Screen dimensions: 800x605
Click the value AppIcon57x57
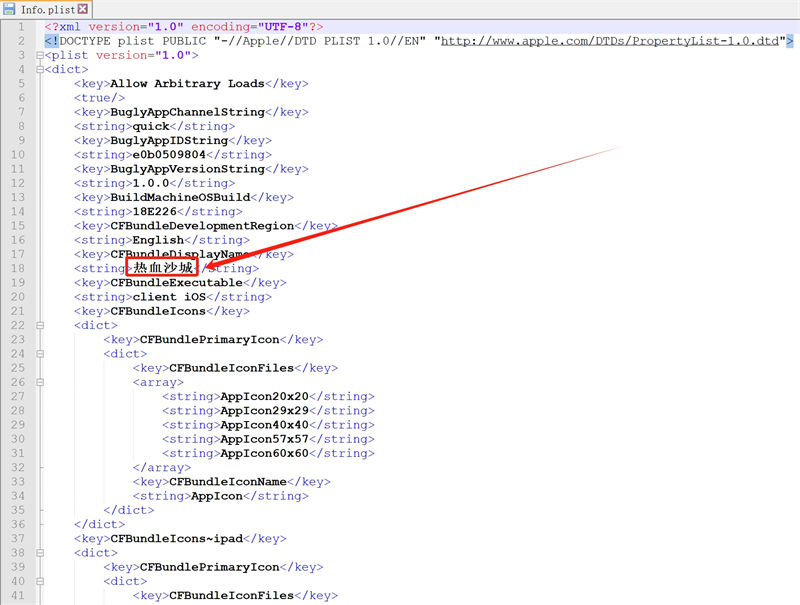(264, 439)
